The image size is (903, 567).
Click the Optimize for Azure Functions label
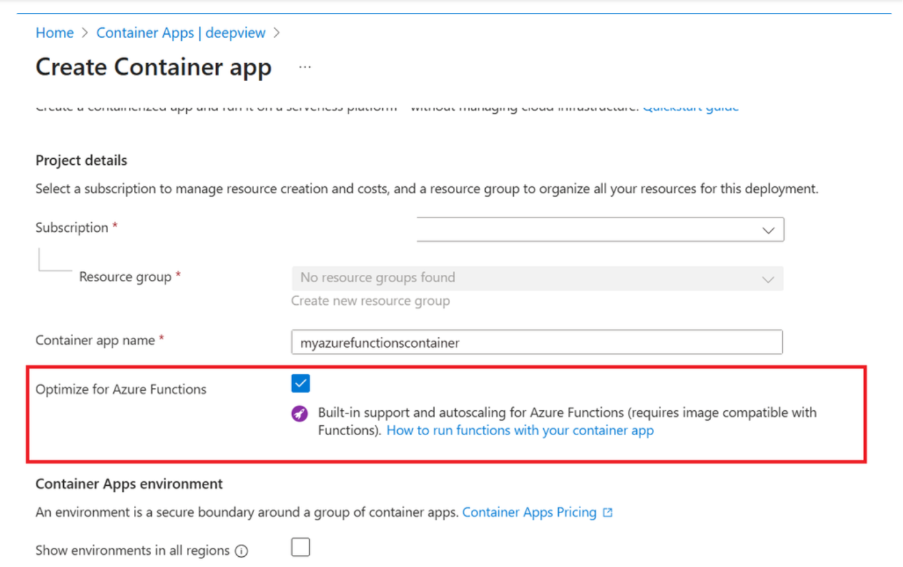coord(121,389)
